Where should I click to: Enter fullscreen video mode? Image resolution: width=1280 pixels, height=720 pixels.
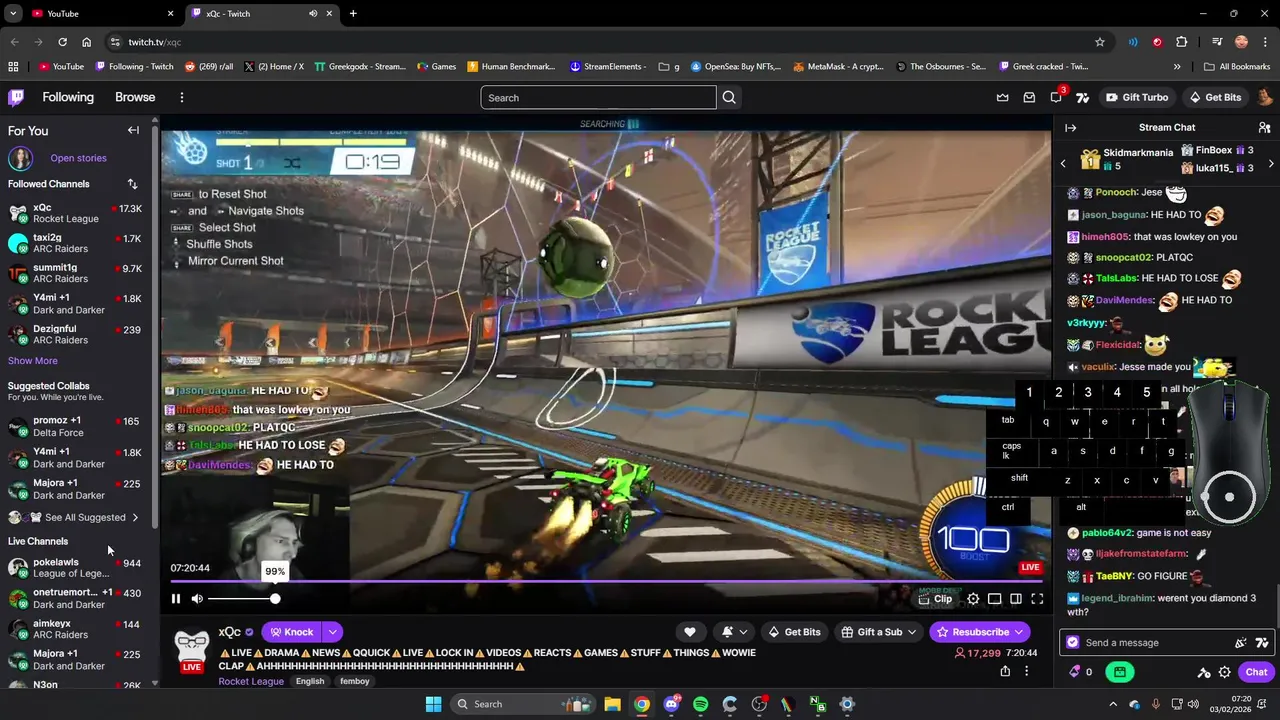coord(1037,599)
